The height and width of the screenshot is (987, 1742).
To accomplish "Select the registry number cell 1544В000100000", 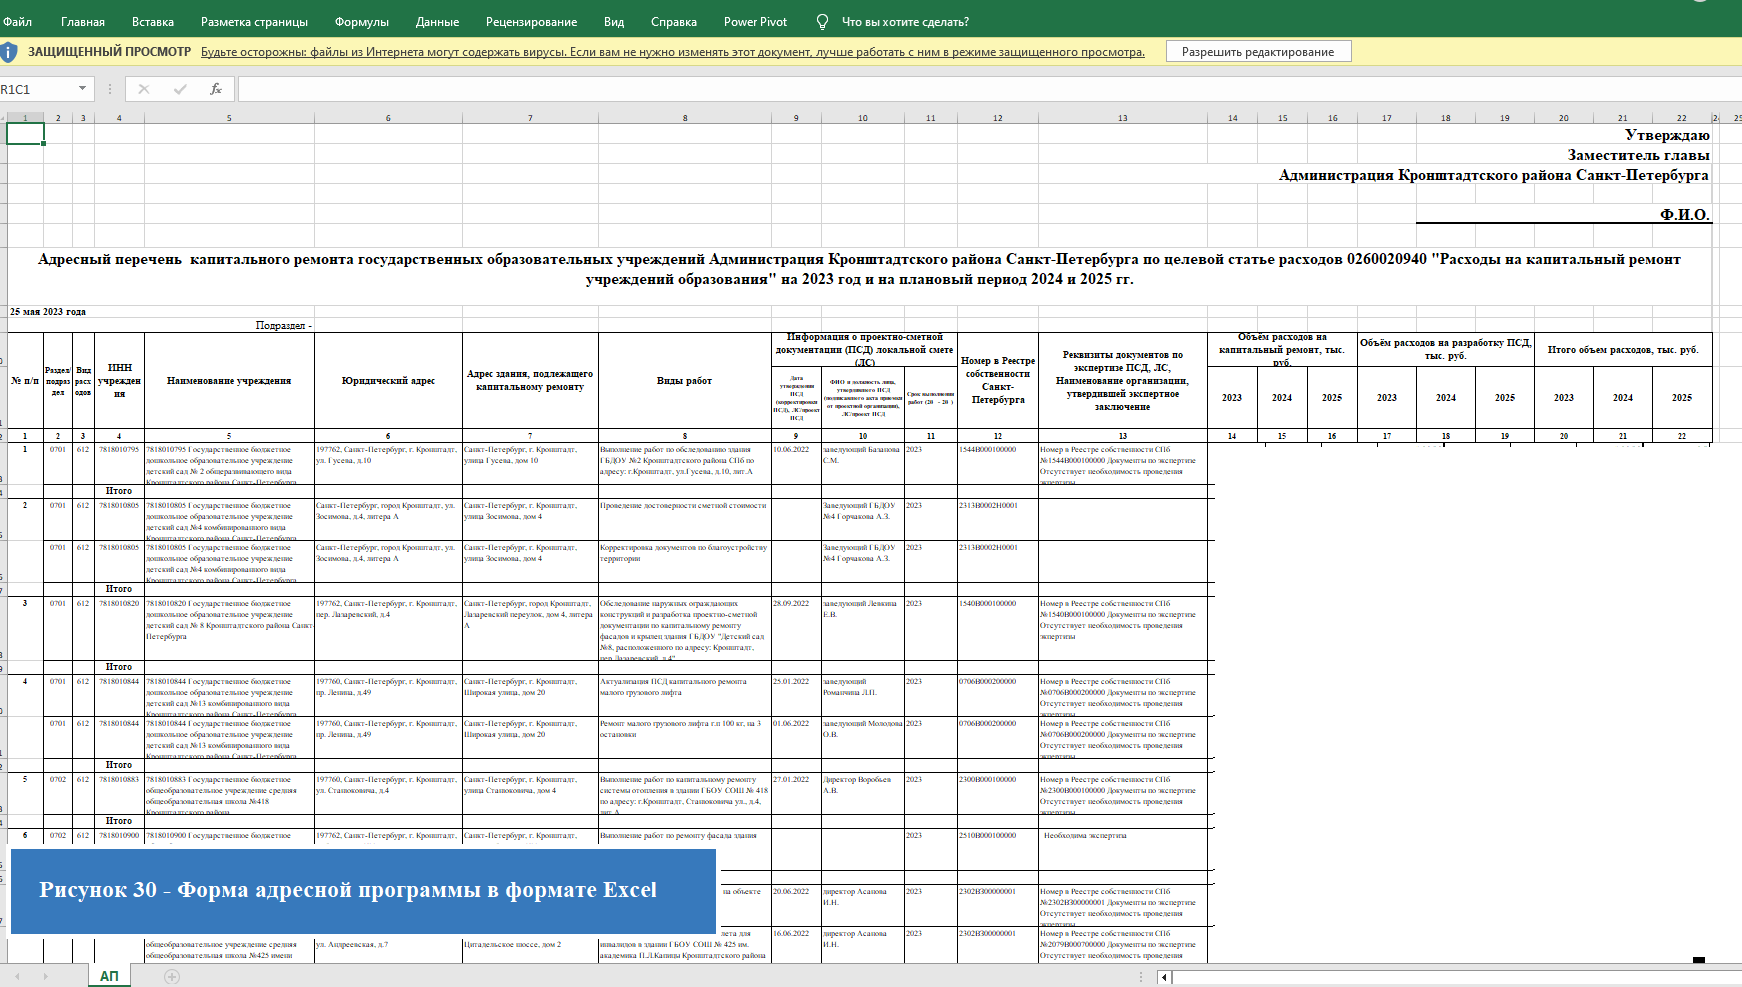I will [998, 464].
